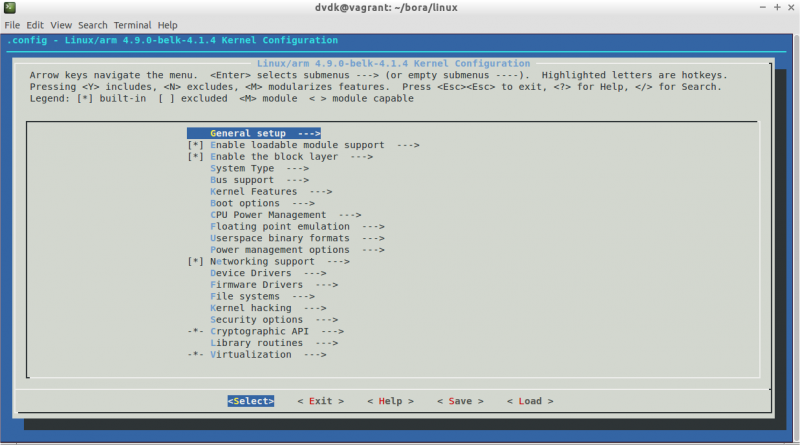800x445 pixels.
Task: Click the < Save > button
Action: (460, 401)
